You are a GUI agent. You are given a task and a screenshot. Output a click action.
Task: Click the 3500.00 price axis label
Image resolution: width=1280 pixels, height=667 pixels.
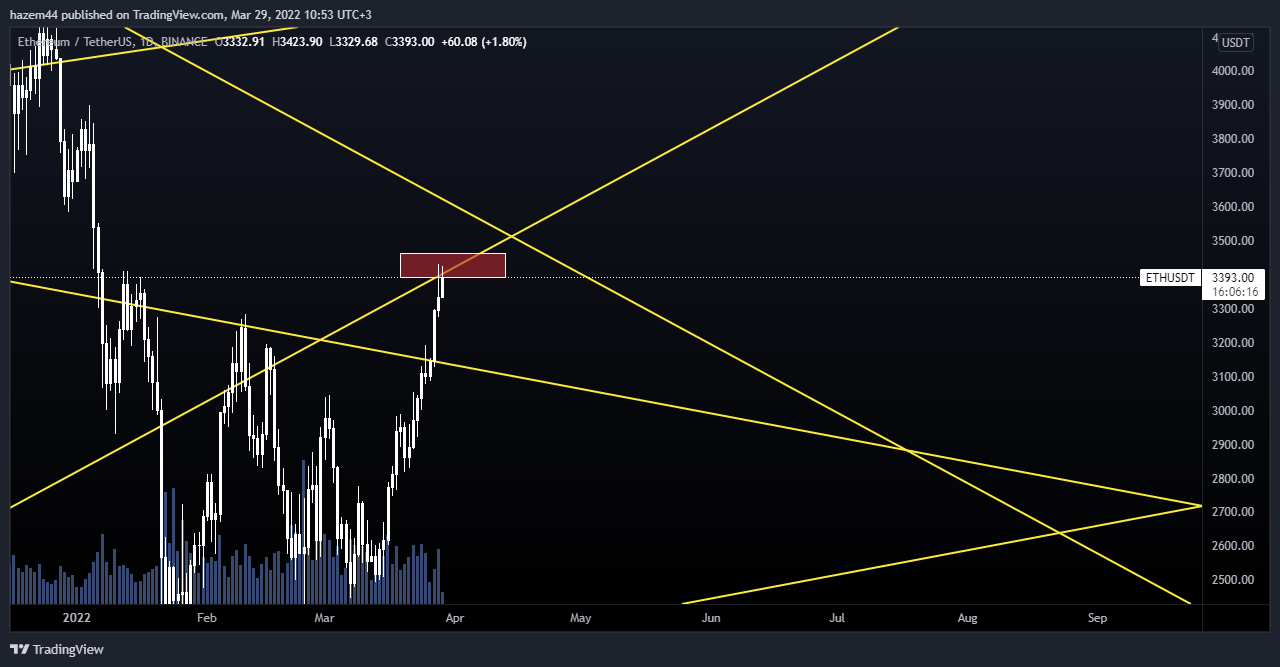pos(1233,241)
